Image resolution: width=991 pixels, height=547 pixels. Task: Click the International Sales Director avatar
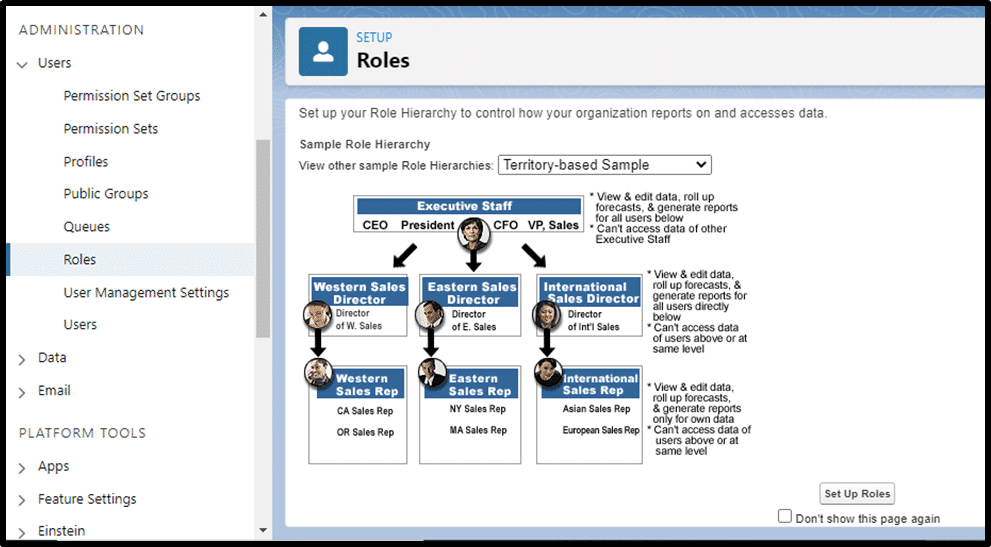548,316
